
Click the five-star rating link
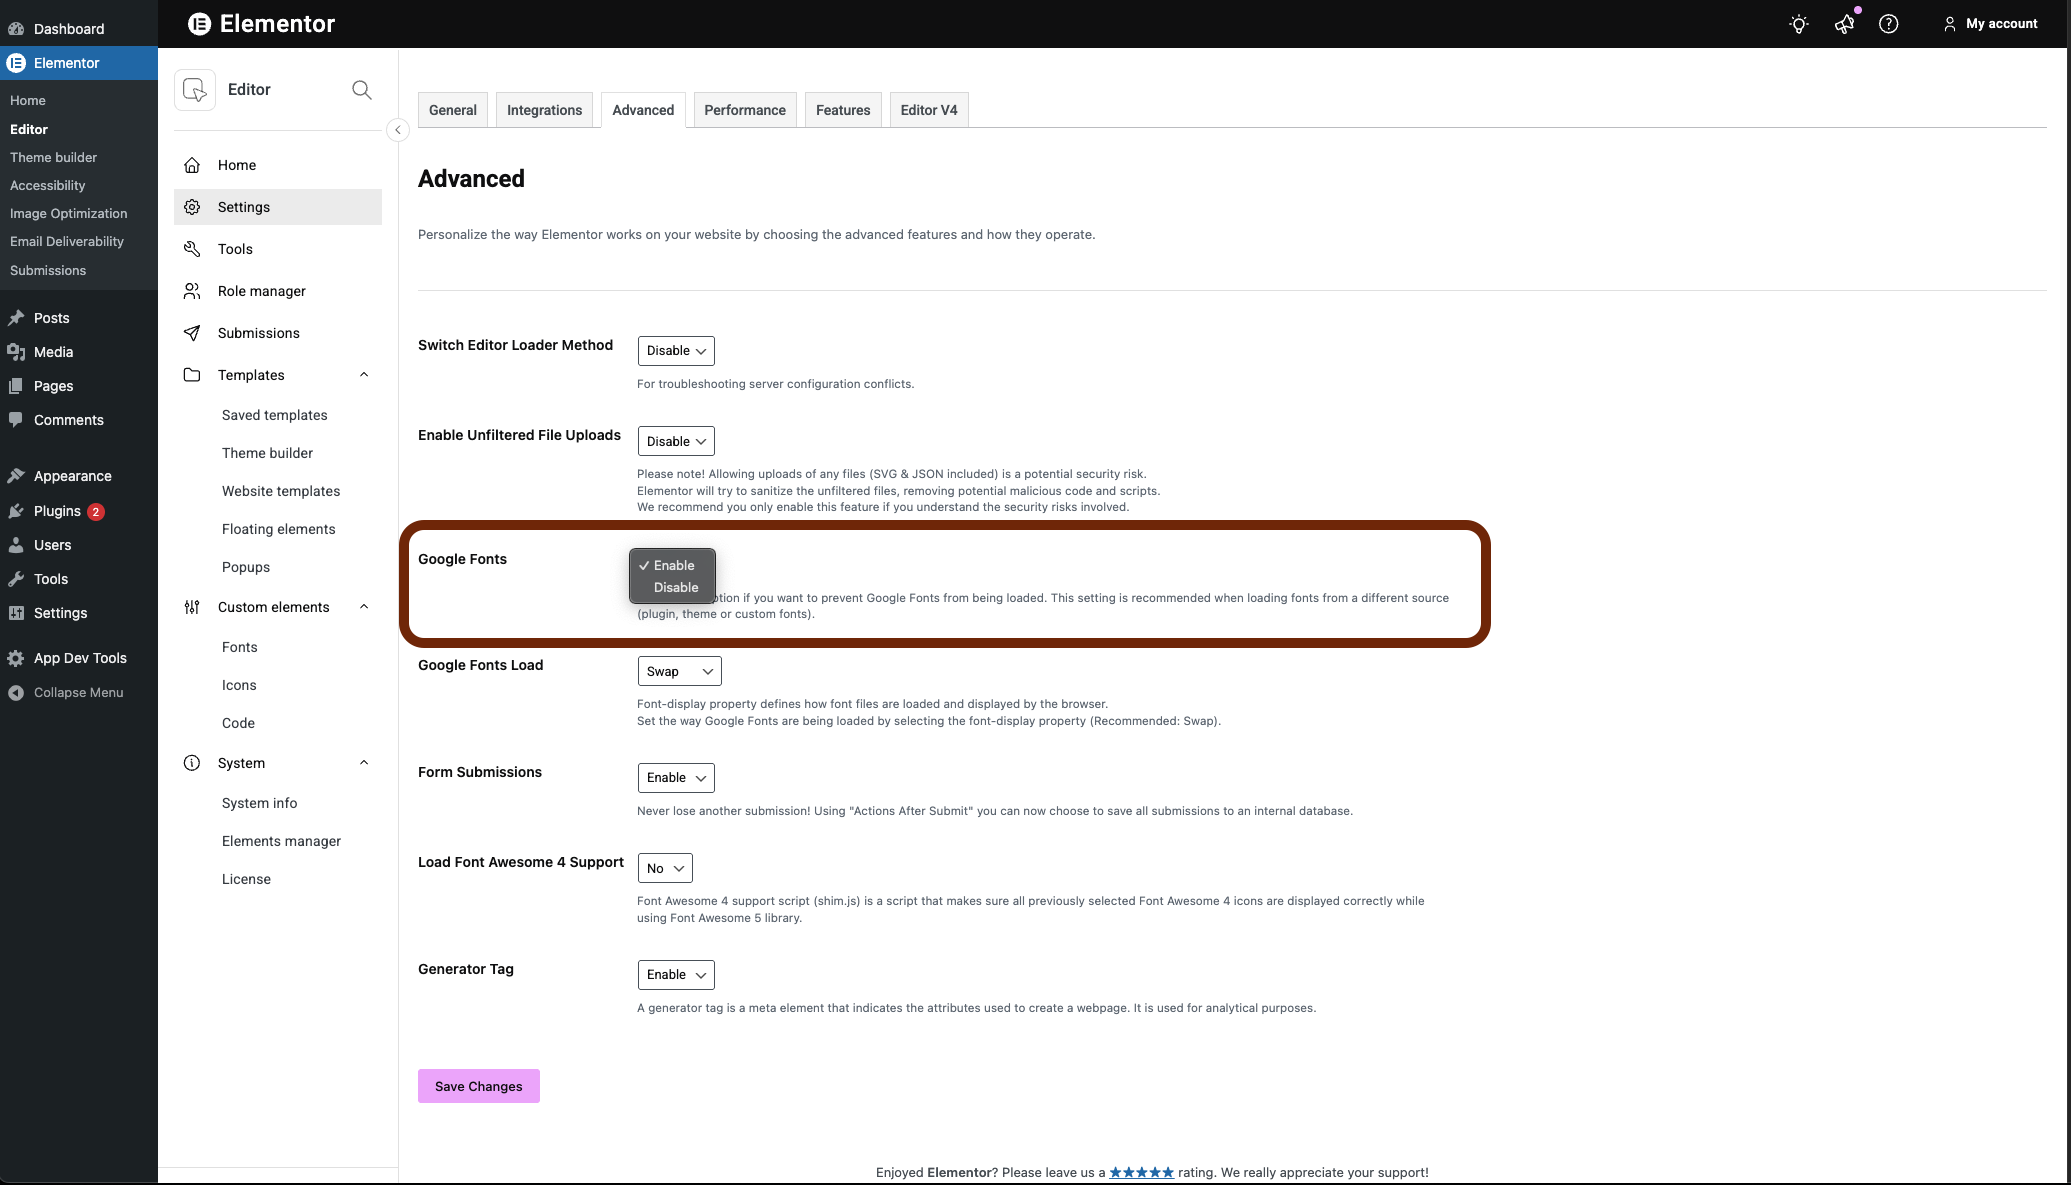(1141, 1172)
